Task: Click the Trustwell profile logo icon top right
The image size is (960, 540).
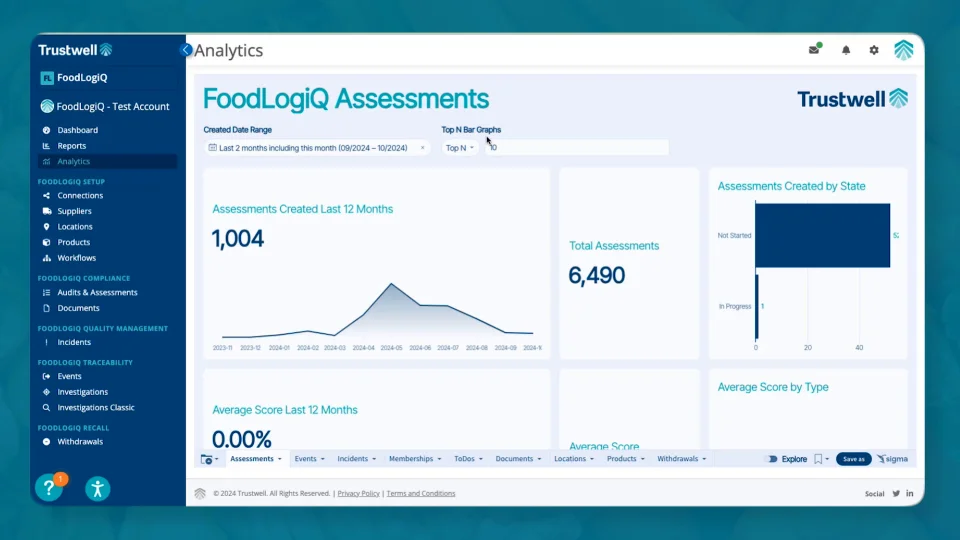Action: pyautogui.click(x=904, y=50)
